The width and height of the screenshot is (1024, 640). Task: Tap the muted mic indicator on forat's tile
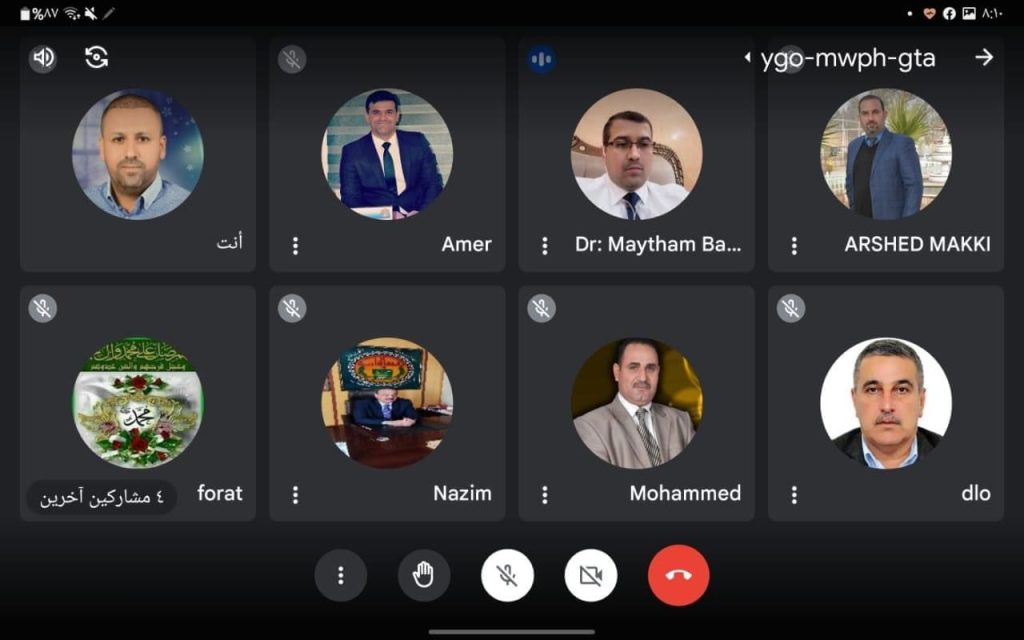click(42, 308)
